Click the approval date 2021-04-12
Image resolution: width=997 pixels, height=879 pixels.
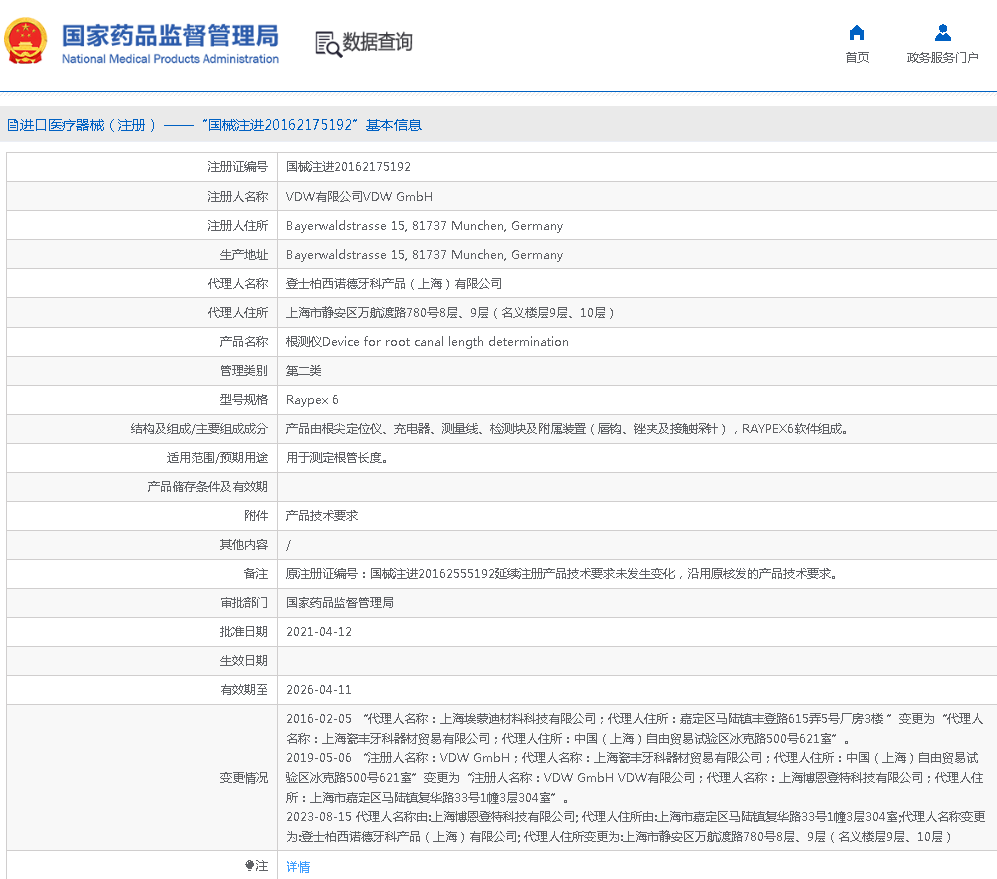click(319, 632)
